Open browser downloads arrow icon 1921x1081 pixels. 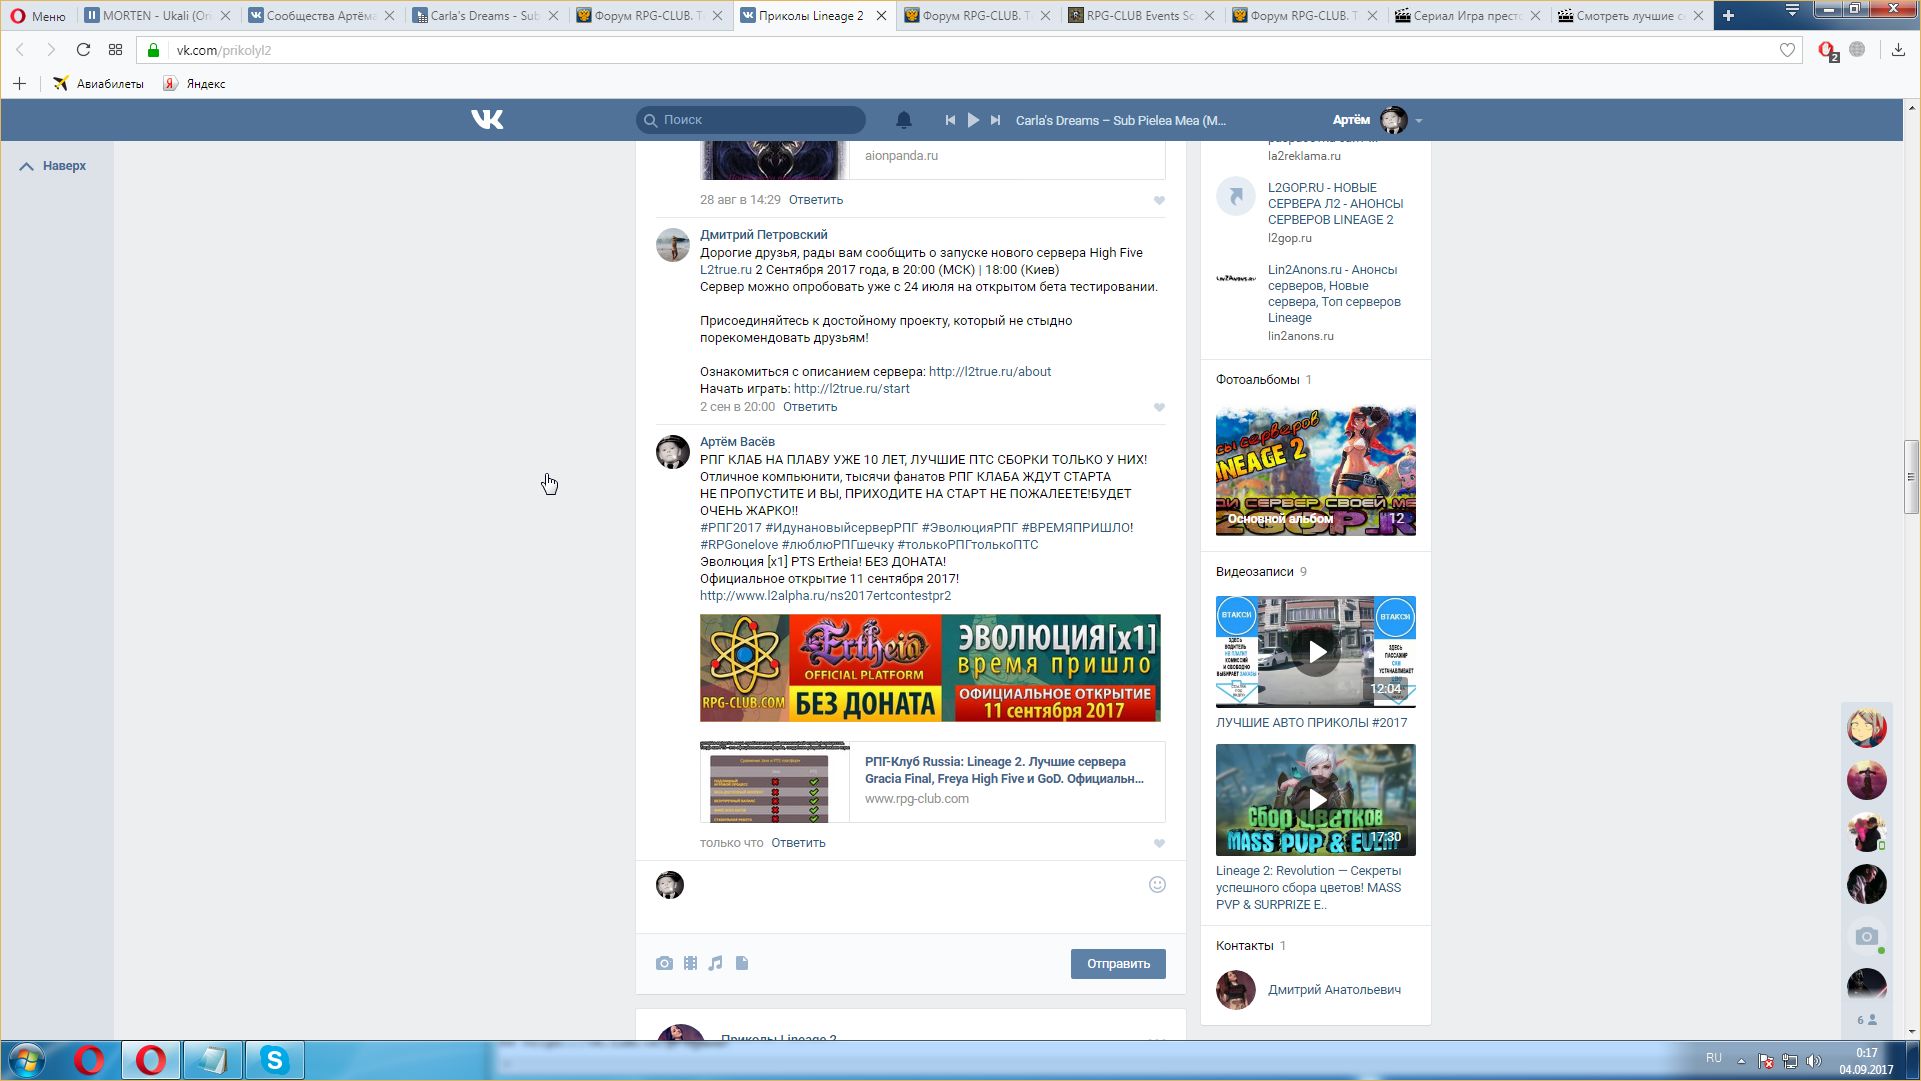pos(1898,50)
